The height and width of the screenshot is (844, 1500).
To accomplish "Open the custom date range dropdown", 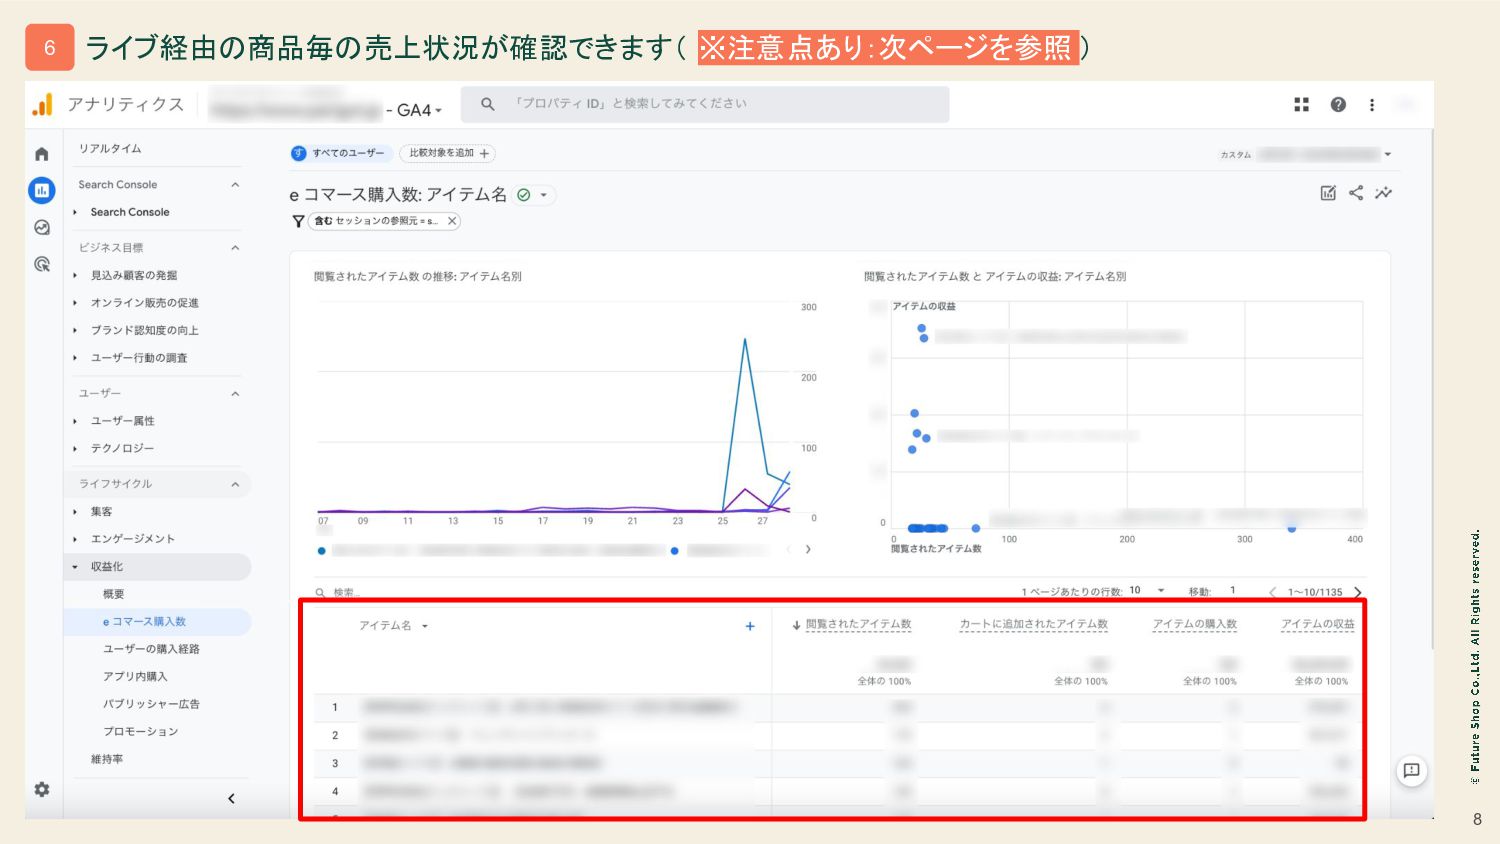I will tap(1388, 154).
